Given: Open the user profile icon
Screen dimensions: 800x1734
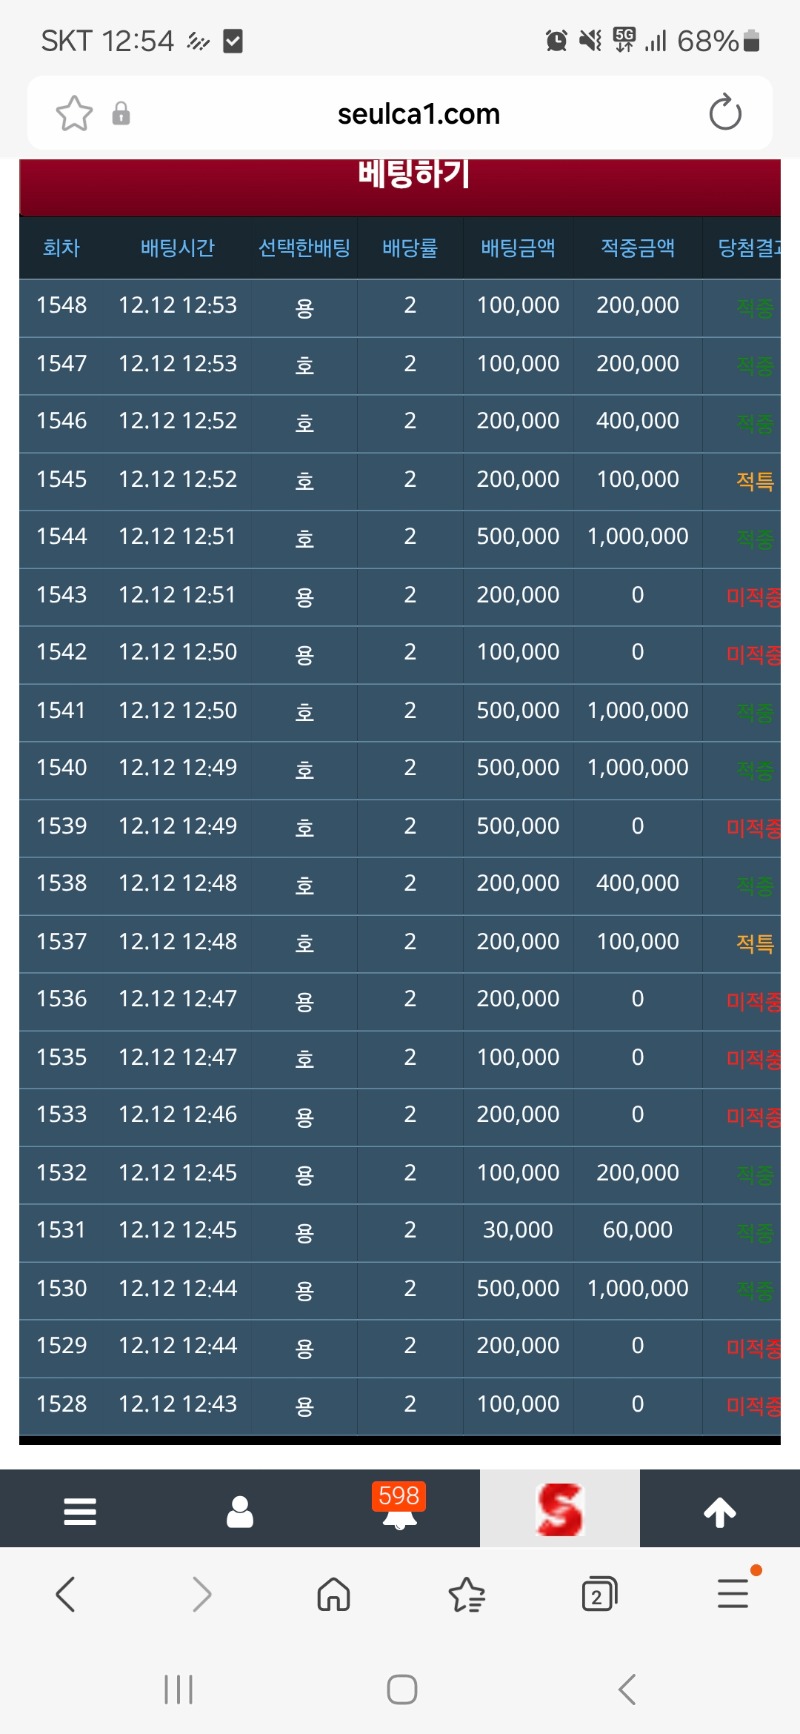Looking at the screenshot, I should [x=240, y=1511].
